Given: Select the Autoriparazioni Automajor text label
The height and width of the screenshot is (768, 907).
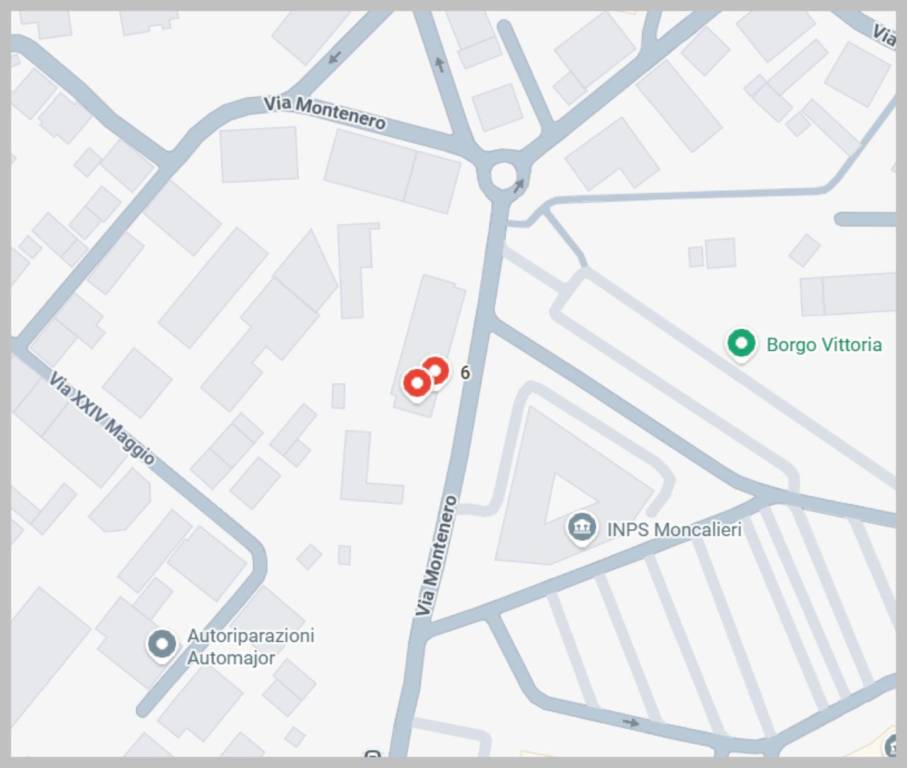Looking at the screenshot, I should click(250, 647).
